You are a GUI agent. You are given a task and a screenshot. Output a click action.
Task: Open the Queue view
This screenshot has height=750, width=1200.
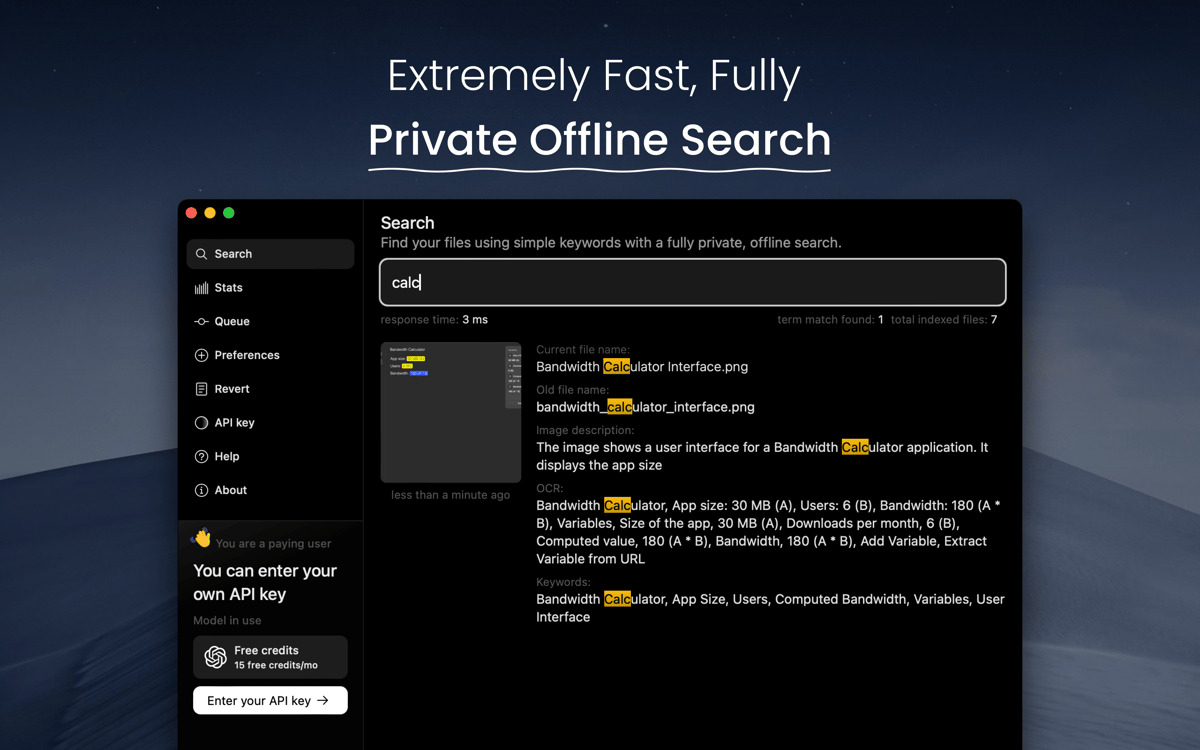pos(232,322)
